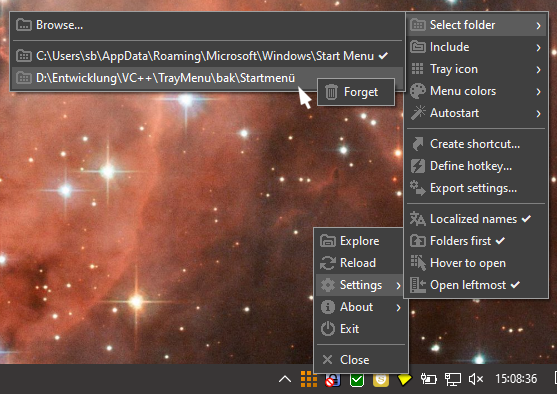Show hidden tray icons chevron
Screen dimensions: 557x394
(285, 379)
